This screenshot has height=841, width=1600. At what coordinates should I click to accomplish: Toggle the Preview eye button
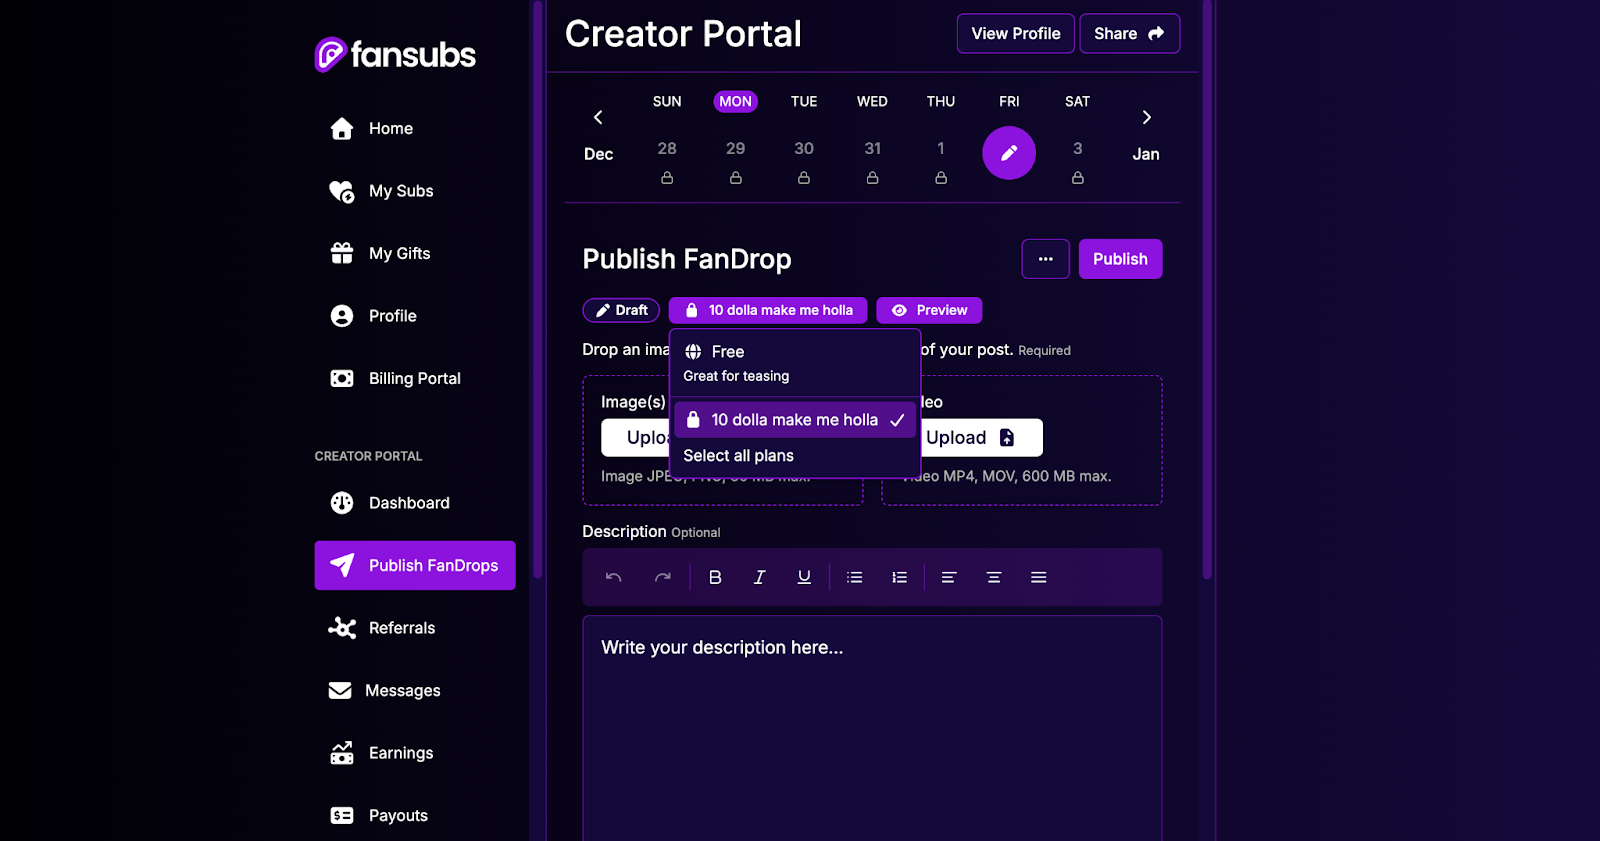click(929, 310)
